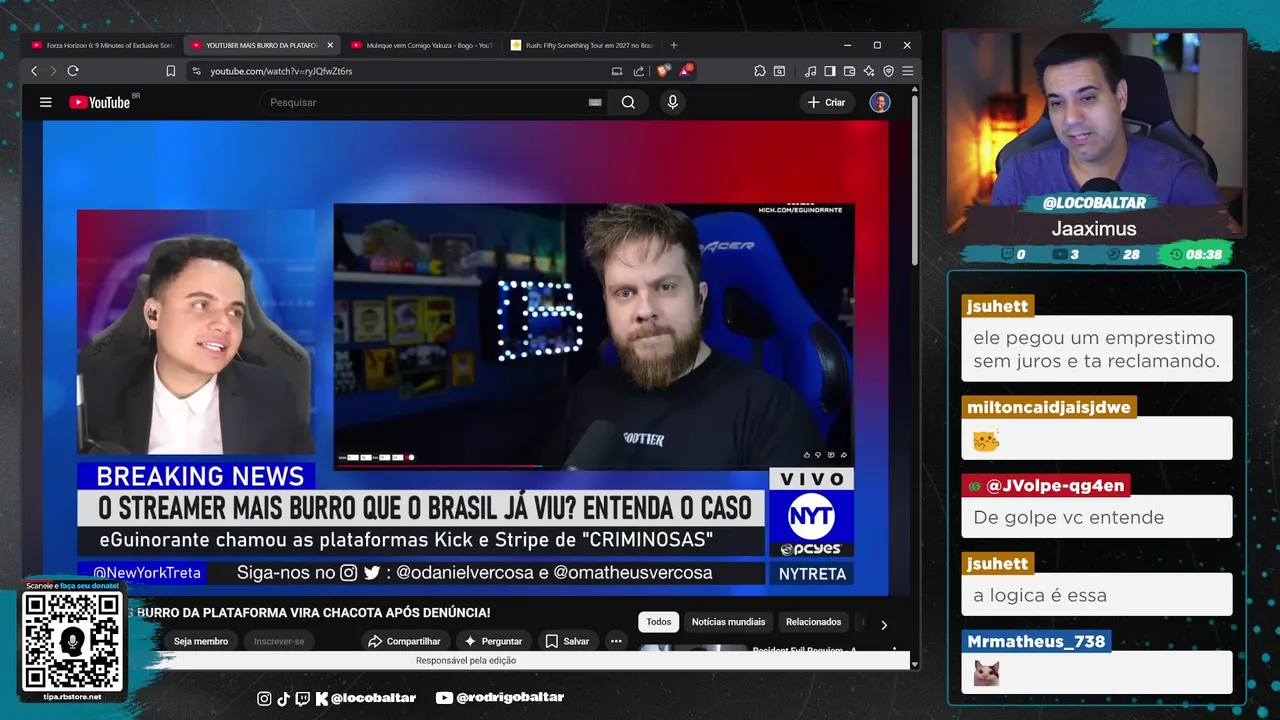The image size is (1280, 720).
Task: Select the Todos filter chip
Action: coord(659,622)
